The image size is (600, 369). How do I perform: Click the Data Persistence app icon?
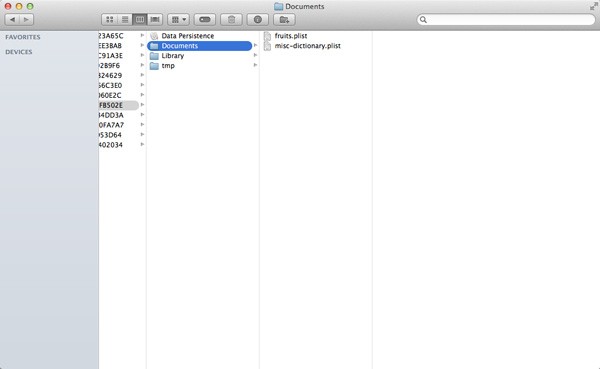(154, 36)
